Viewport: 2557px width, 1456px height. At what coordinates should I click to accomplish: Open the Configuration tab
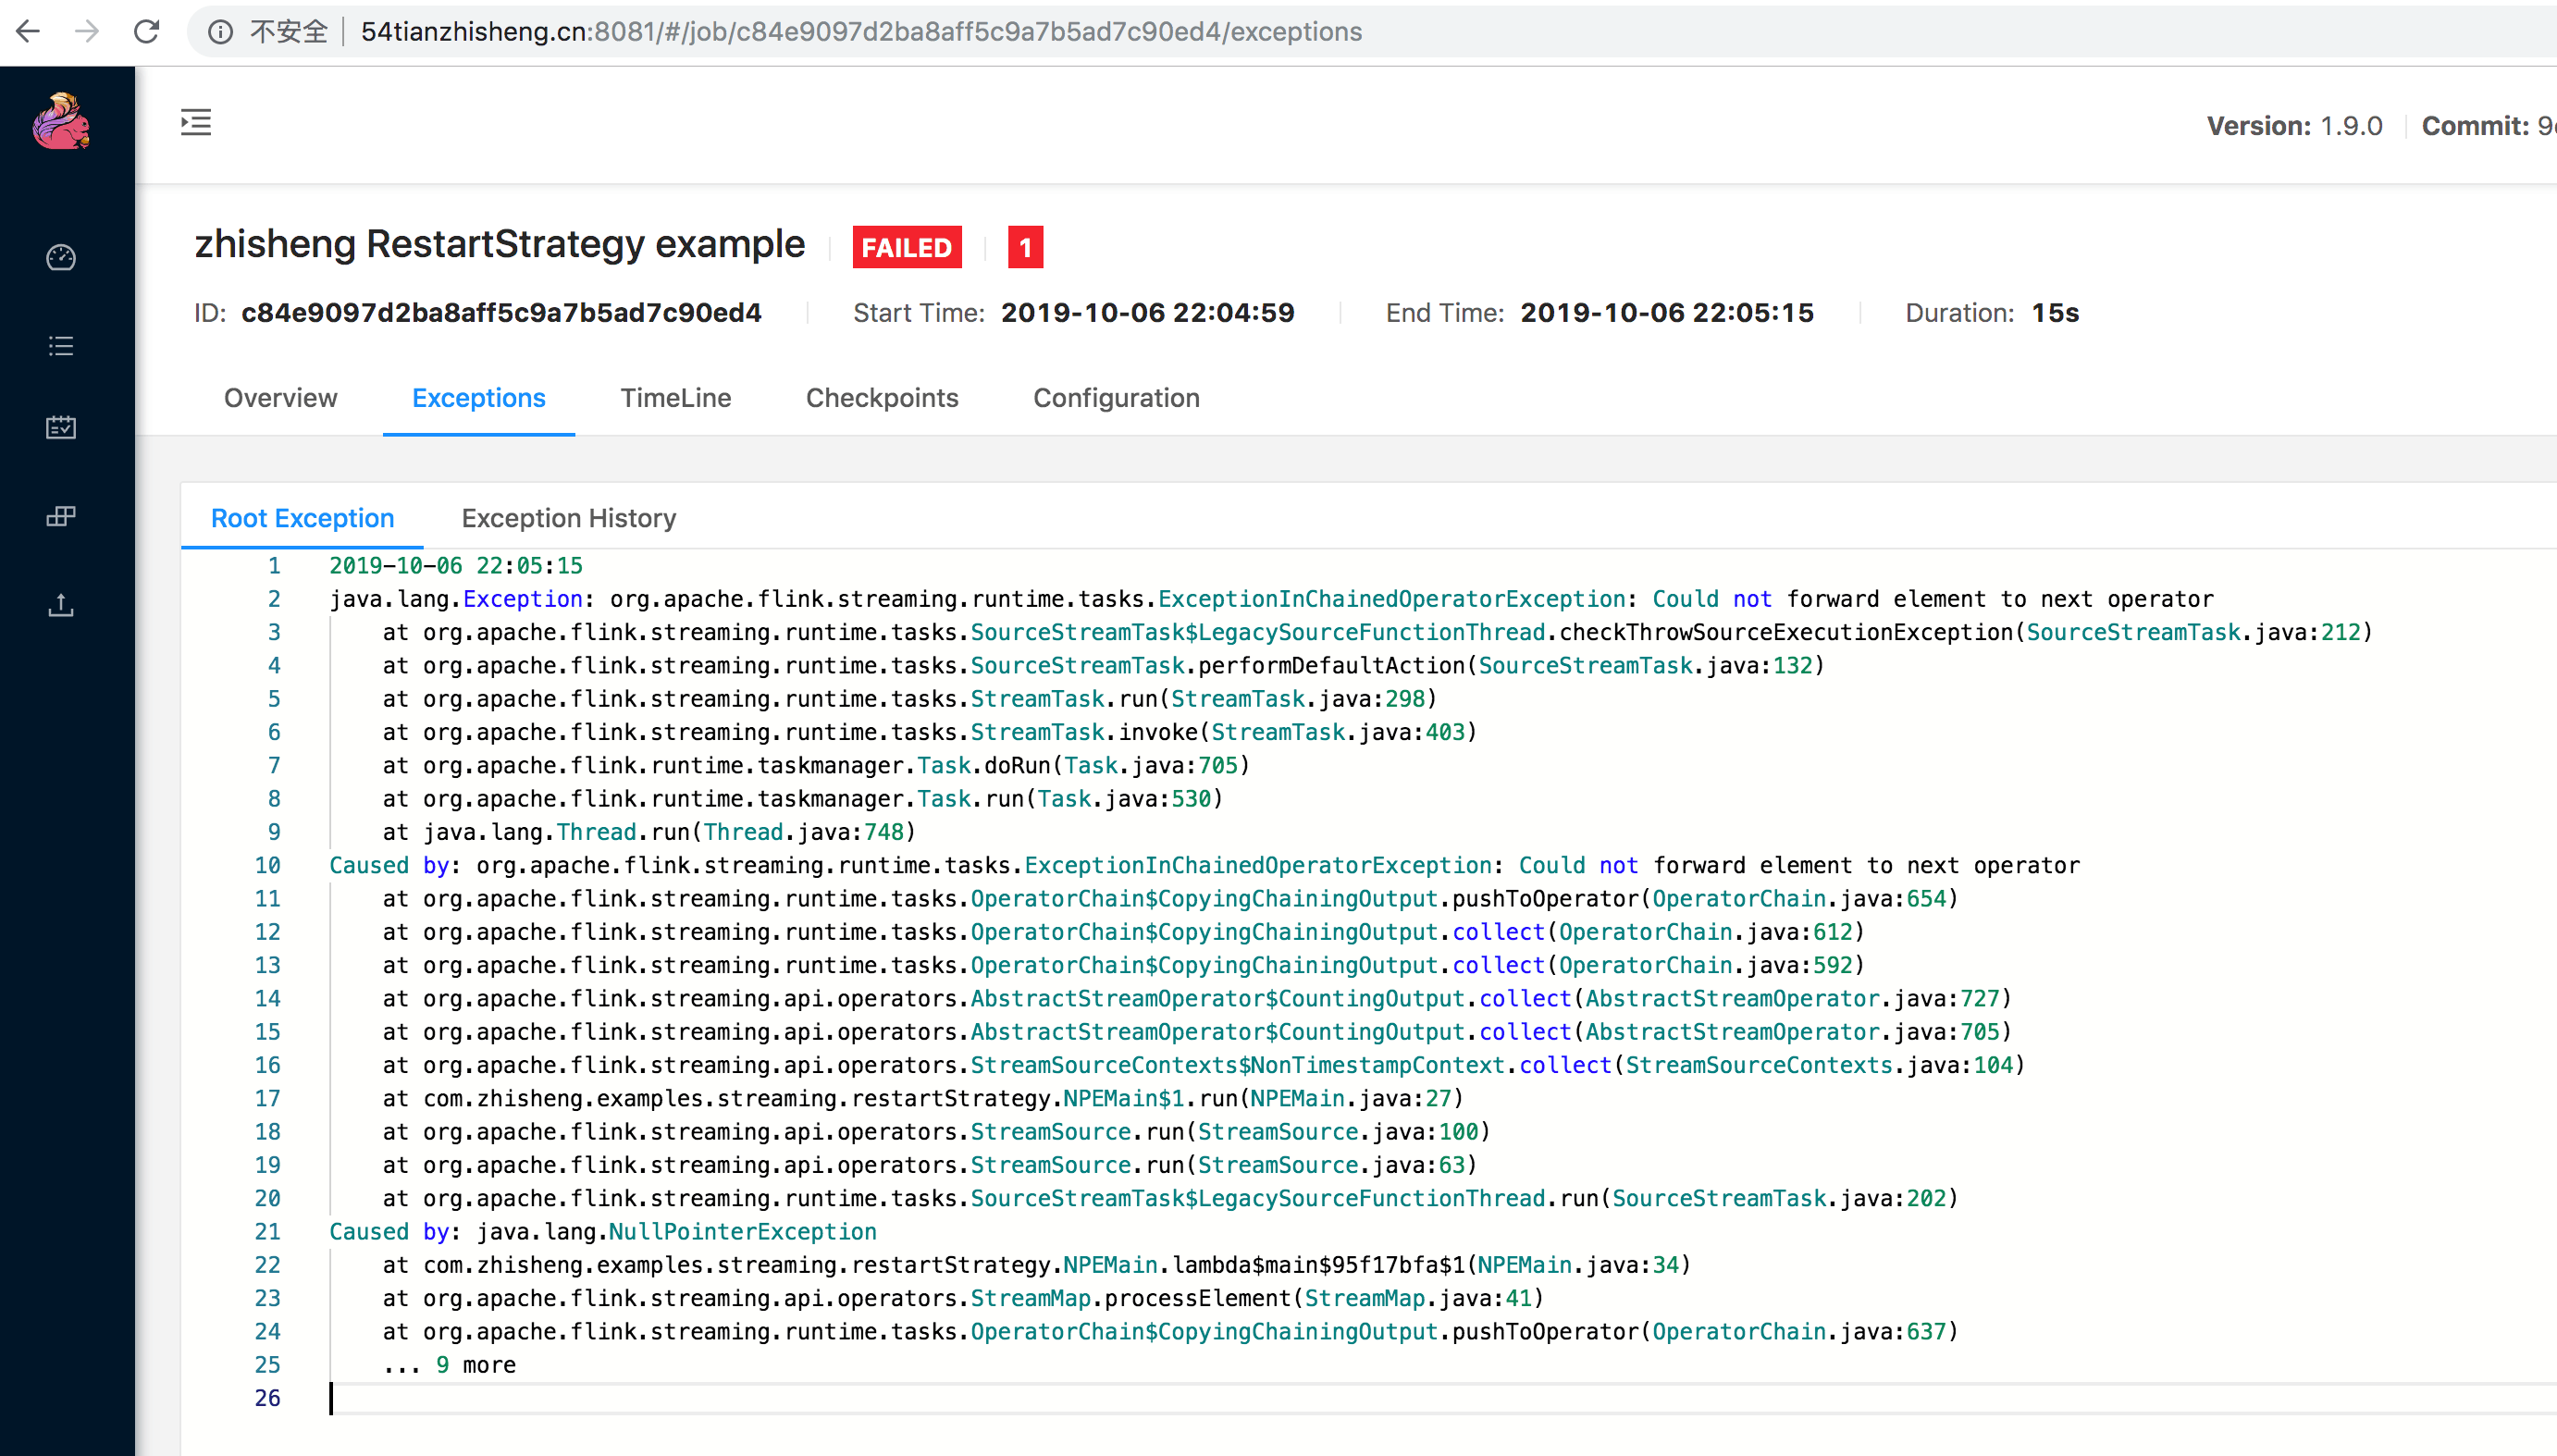click(x=1116, y=398)
